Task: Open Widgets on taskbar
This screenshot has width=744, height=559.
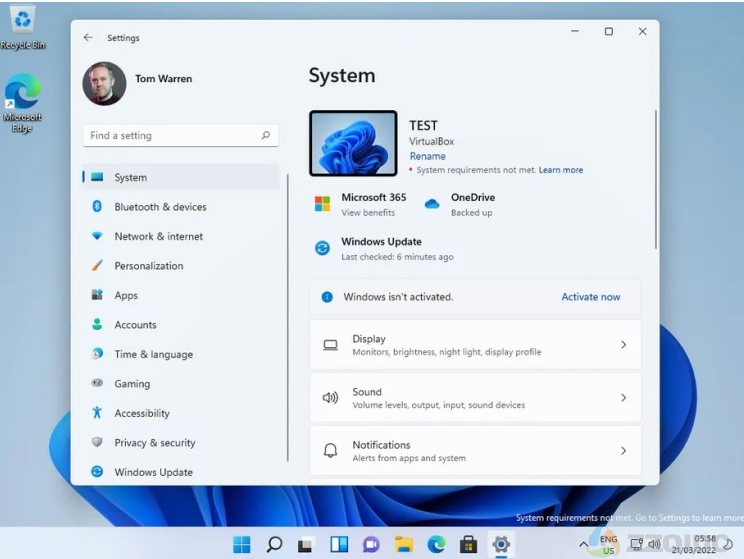Action: point(339,545)
